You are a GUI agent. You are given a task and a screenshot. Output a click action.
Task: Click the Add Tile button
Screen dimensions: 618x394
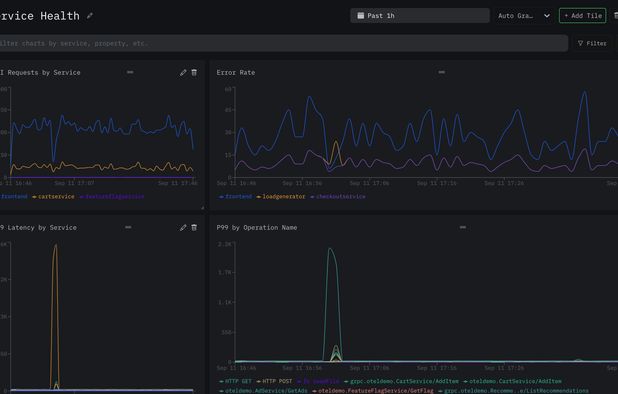click(582, 16)
